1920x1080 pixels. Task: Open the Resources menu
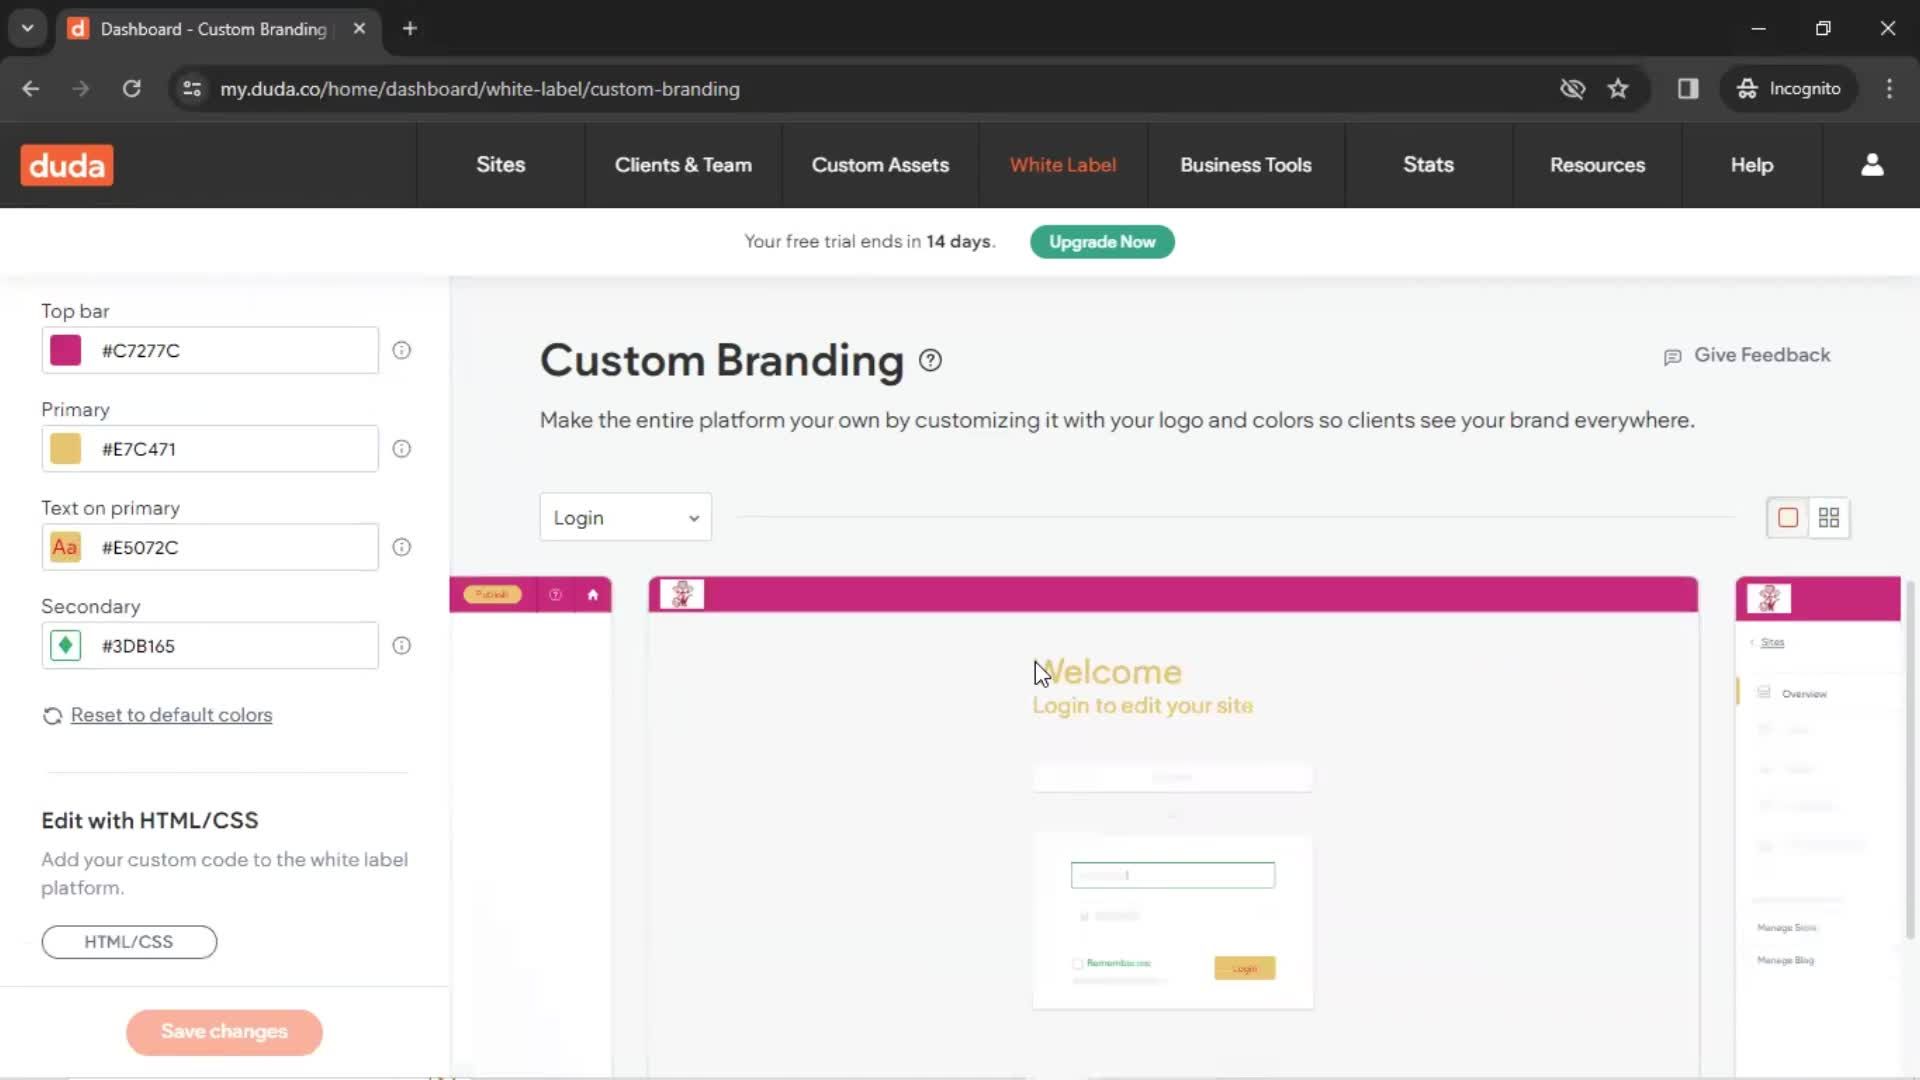(x=1597, y=165)
